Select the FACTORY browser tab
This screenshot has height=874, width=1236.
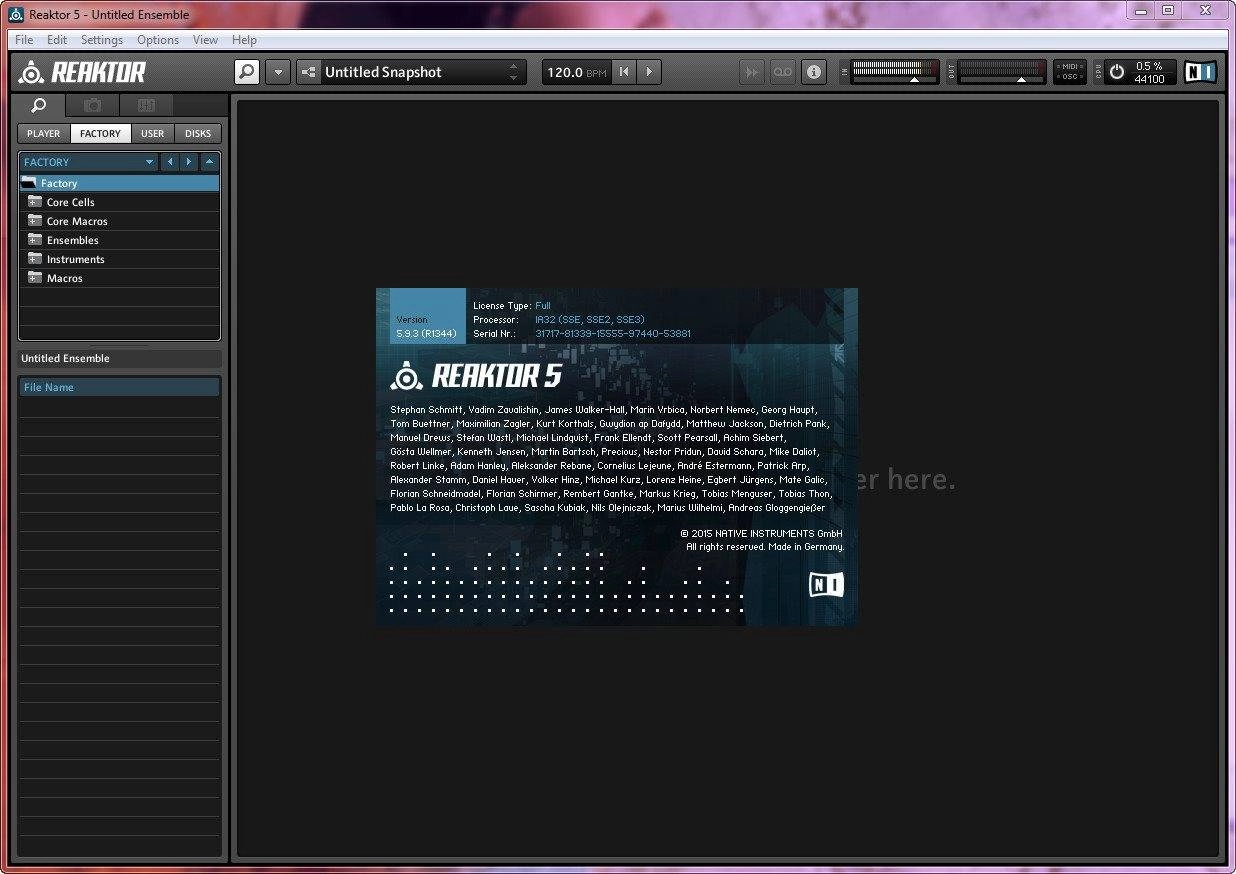[100, 133]
